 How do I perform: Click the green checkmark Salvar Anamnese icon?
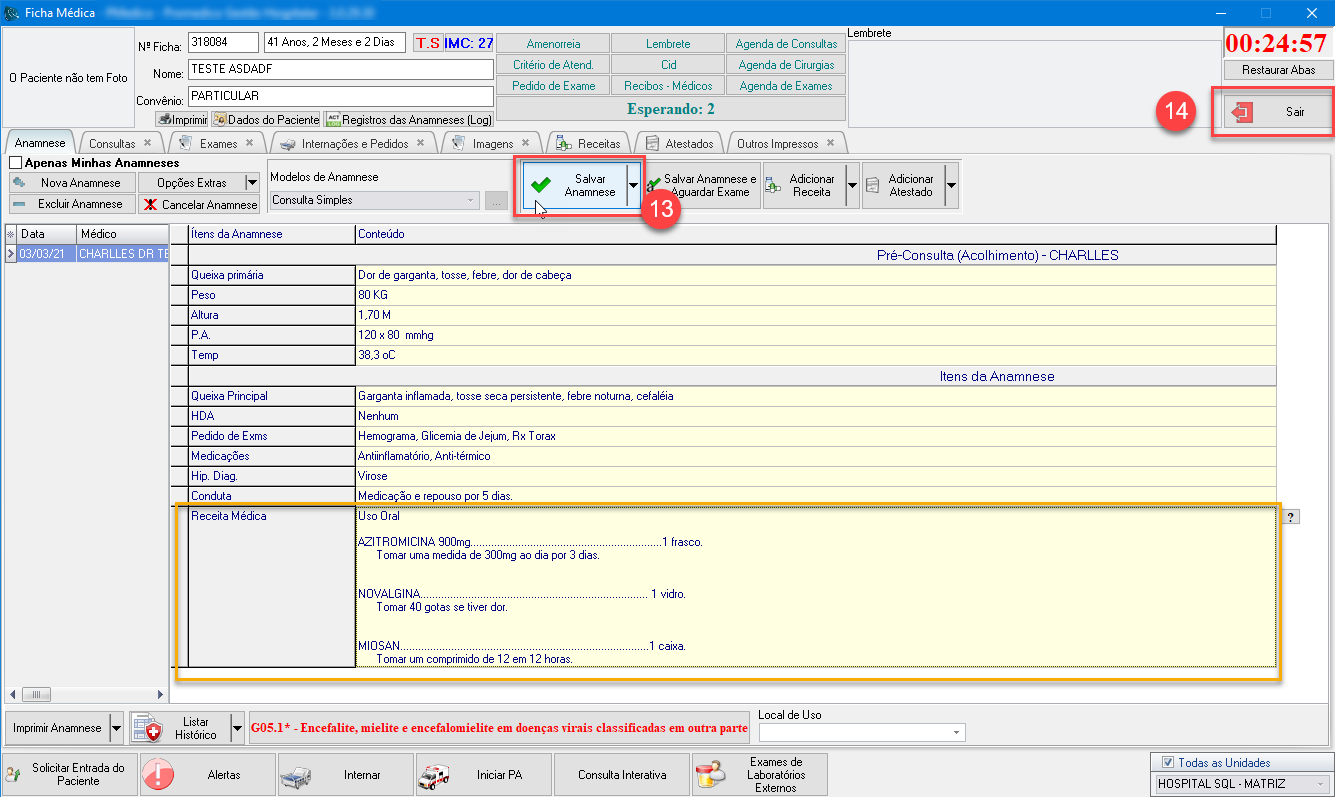pos(541,185)
